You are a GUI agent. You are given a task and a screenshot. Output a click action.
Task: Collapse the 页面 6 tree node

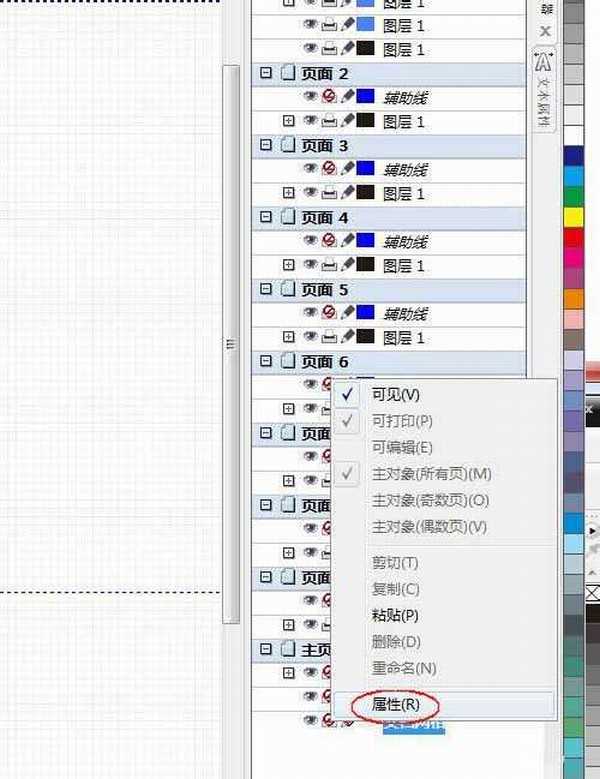coord(266,362)
